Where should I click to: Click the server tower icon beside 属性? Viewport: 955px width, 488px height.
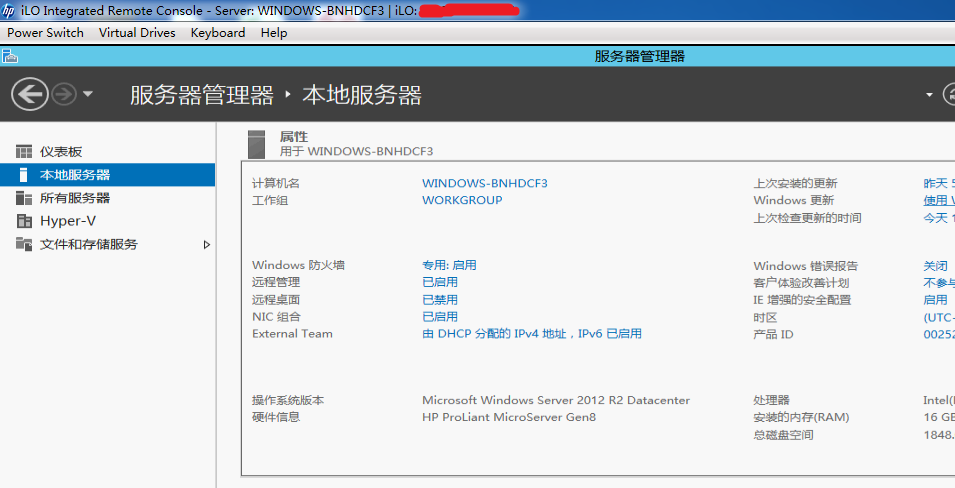(256, 144)
